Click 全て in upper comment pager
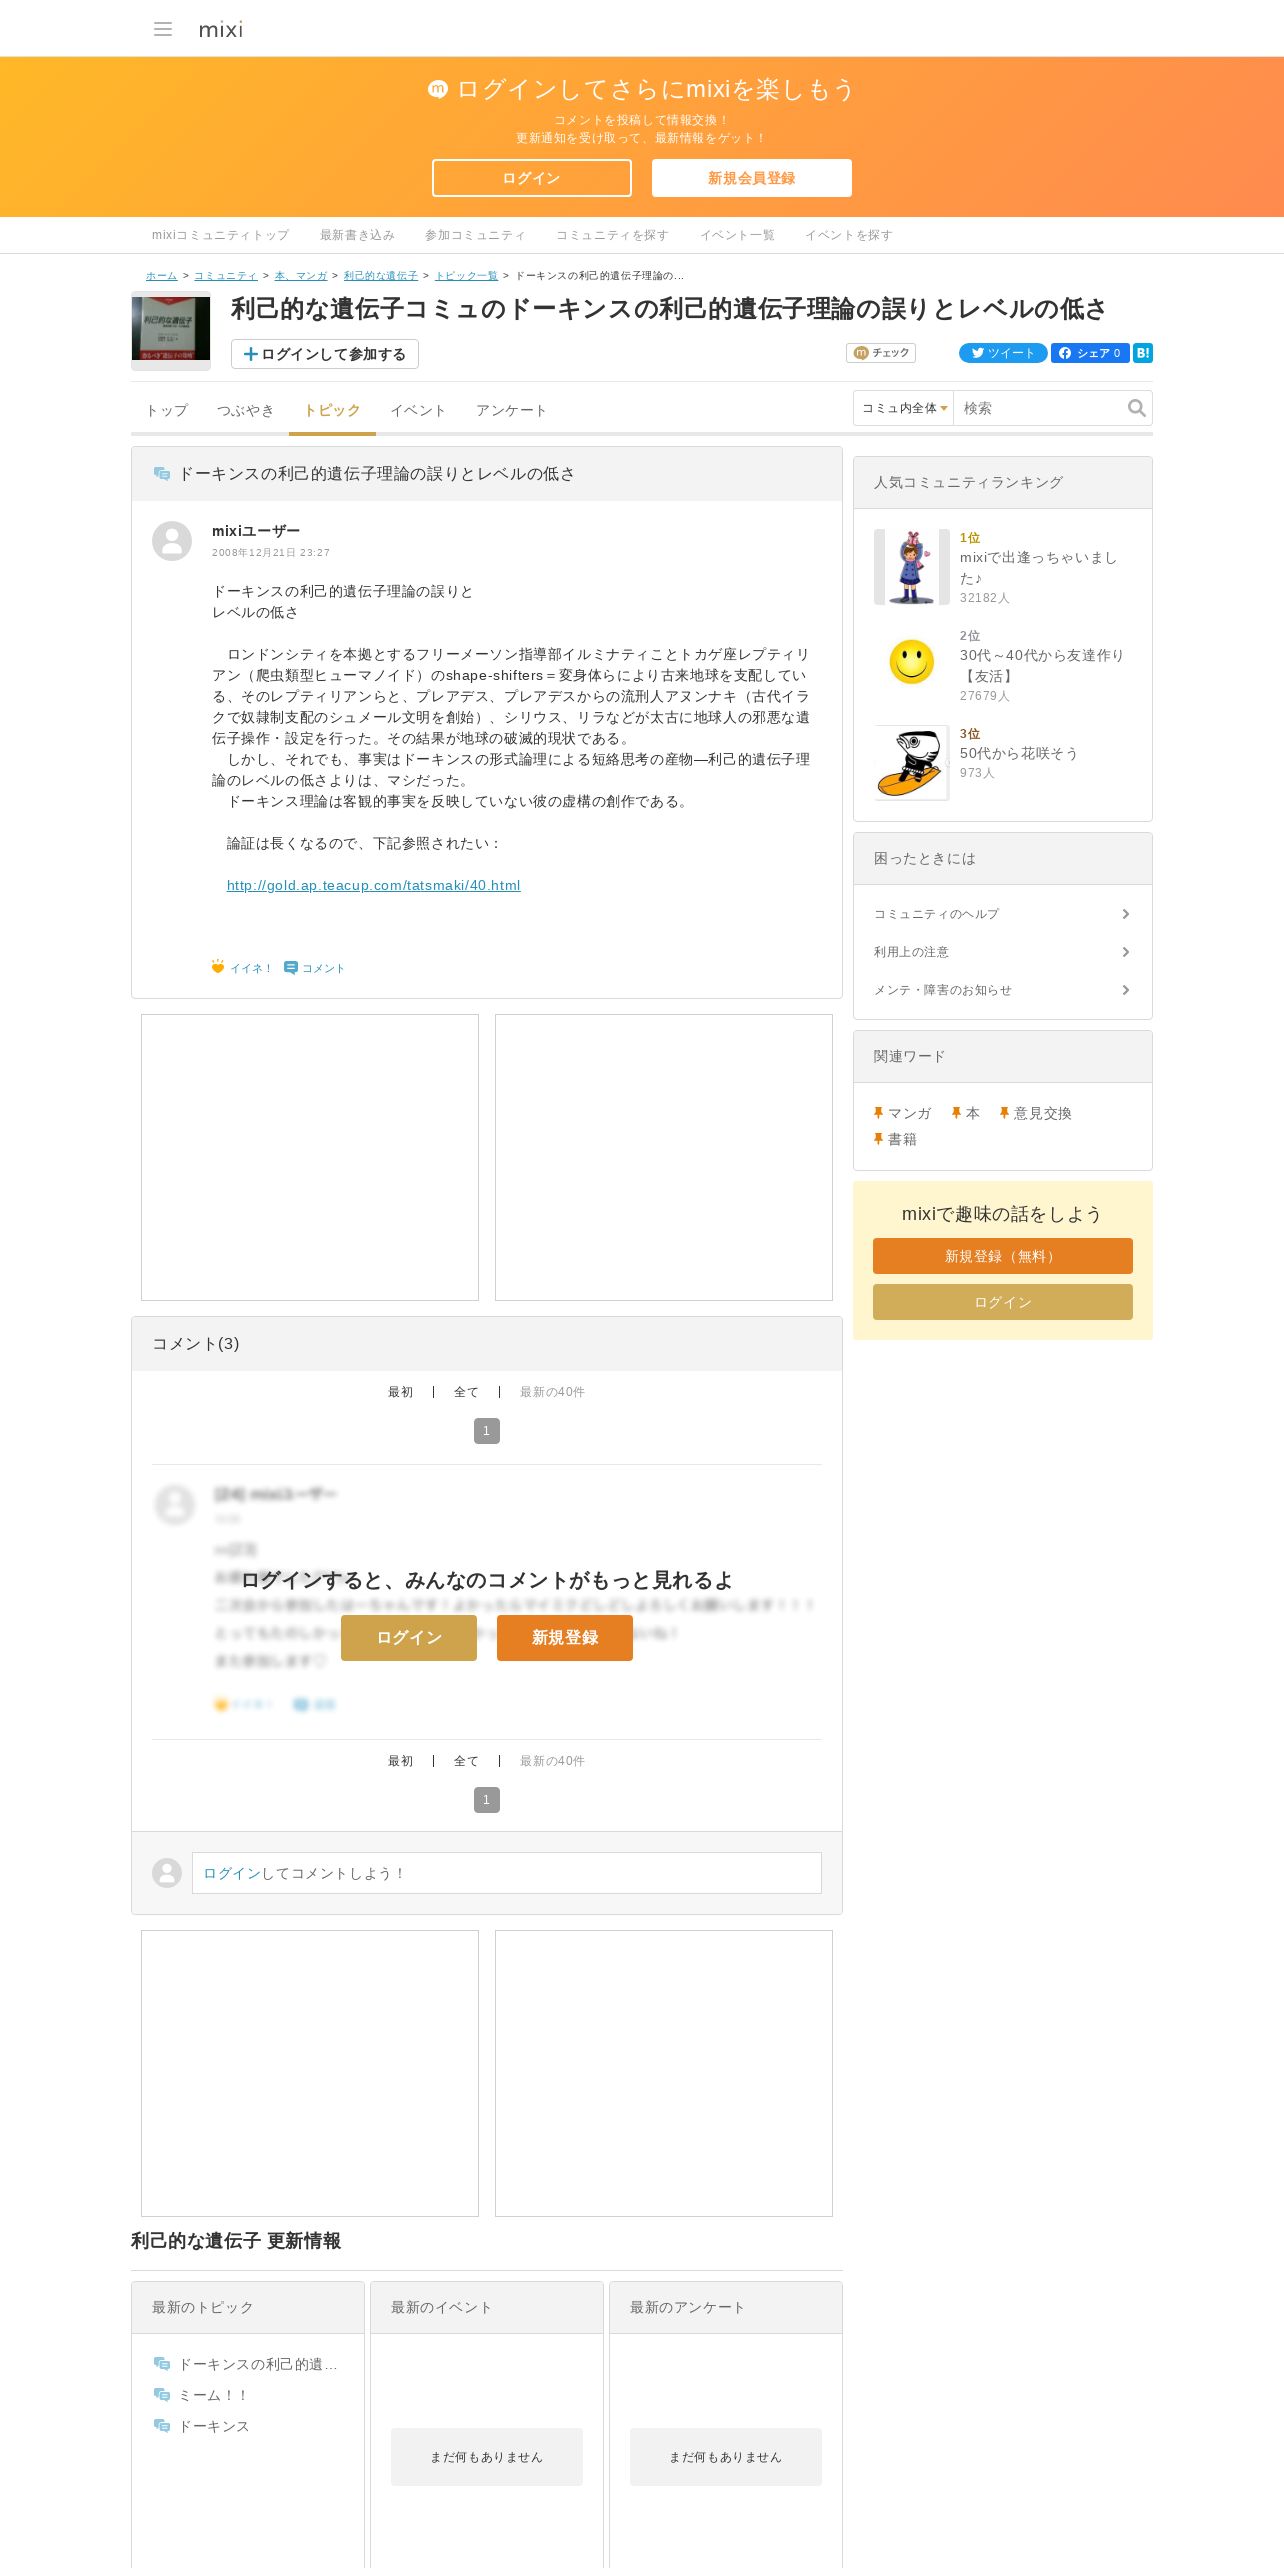1284x2568 pixels. click(466, 1392)
